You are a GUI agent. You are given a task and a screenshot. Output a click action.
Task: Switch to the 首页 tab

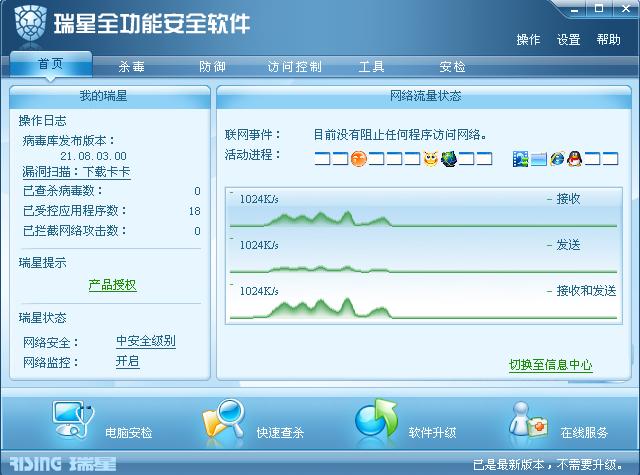point(51,64)
